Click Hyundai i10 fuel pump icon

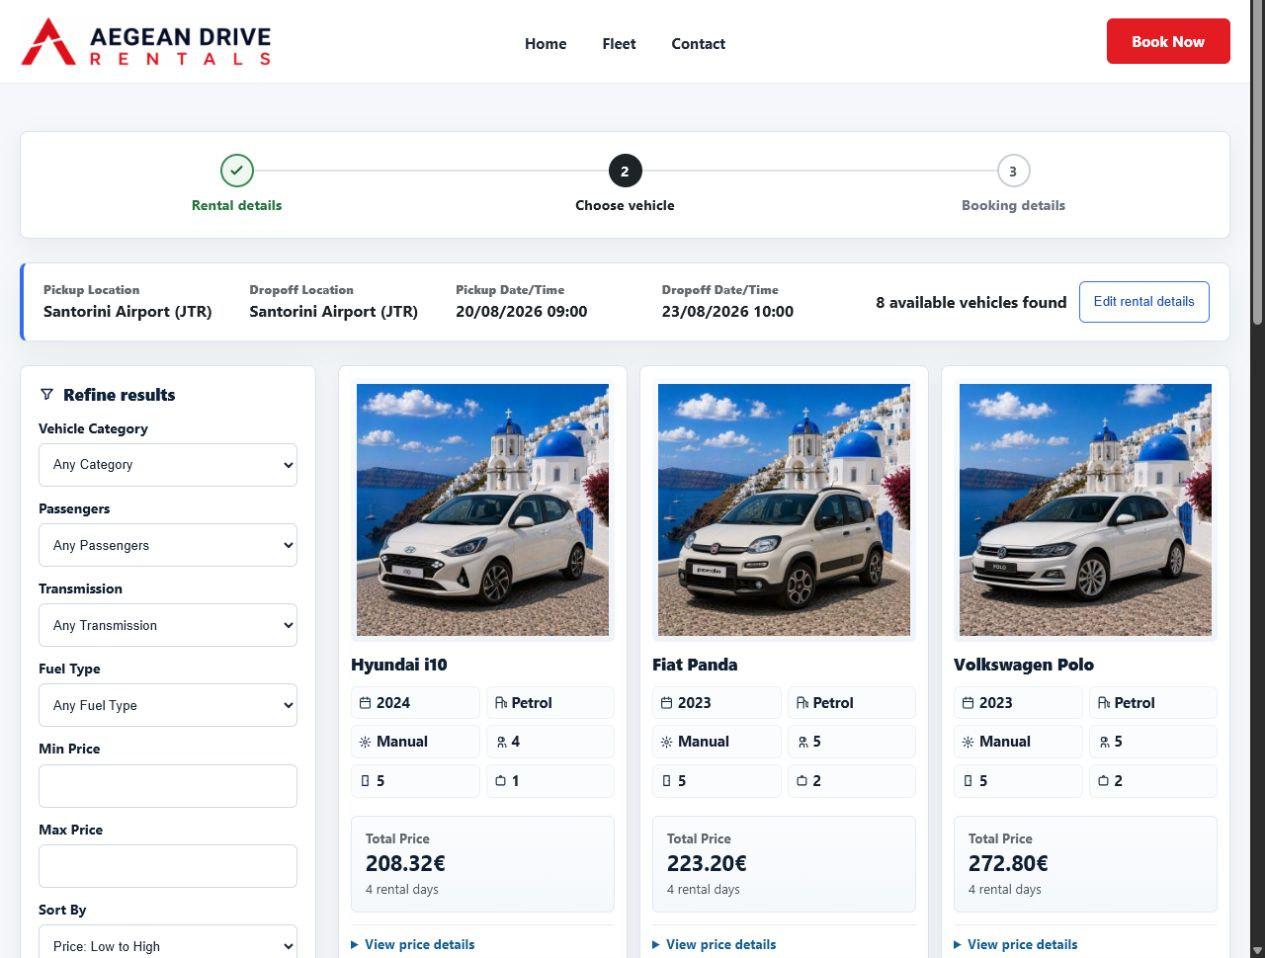click(501, 703)
